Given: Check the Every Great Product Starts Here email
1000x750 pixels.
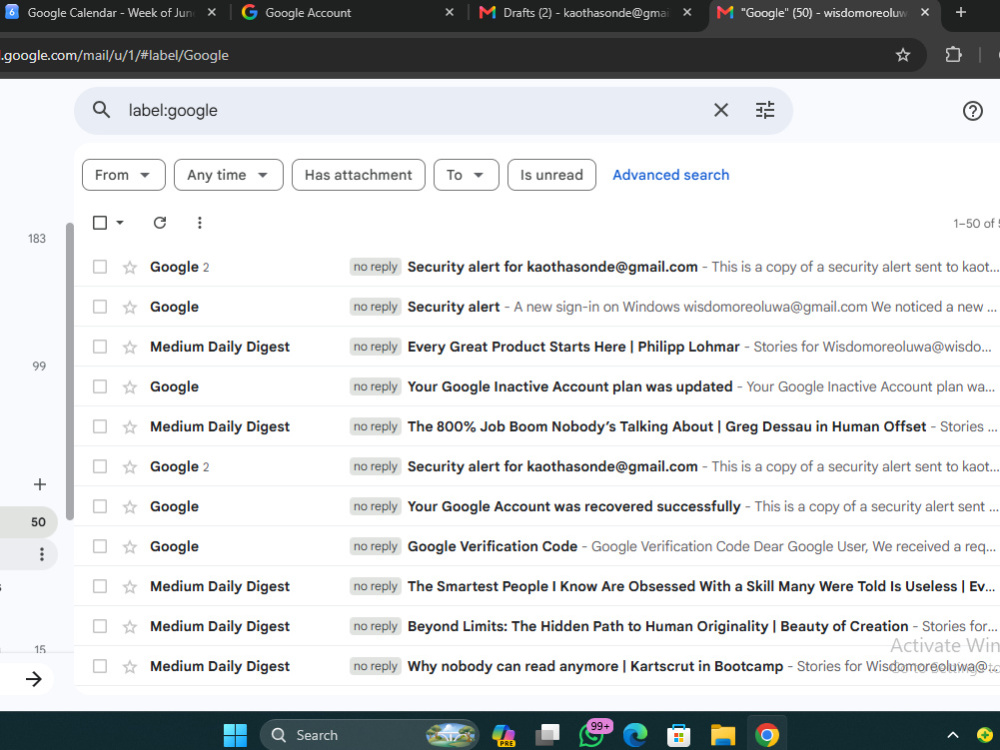Looking at the screenshot, I should (99, 346).
